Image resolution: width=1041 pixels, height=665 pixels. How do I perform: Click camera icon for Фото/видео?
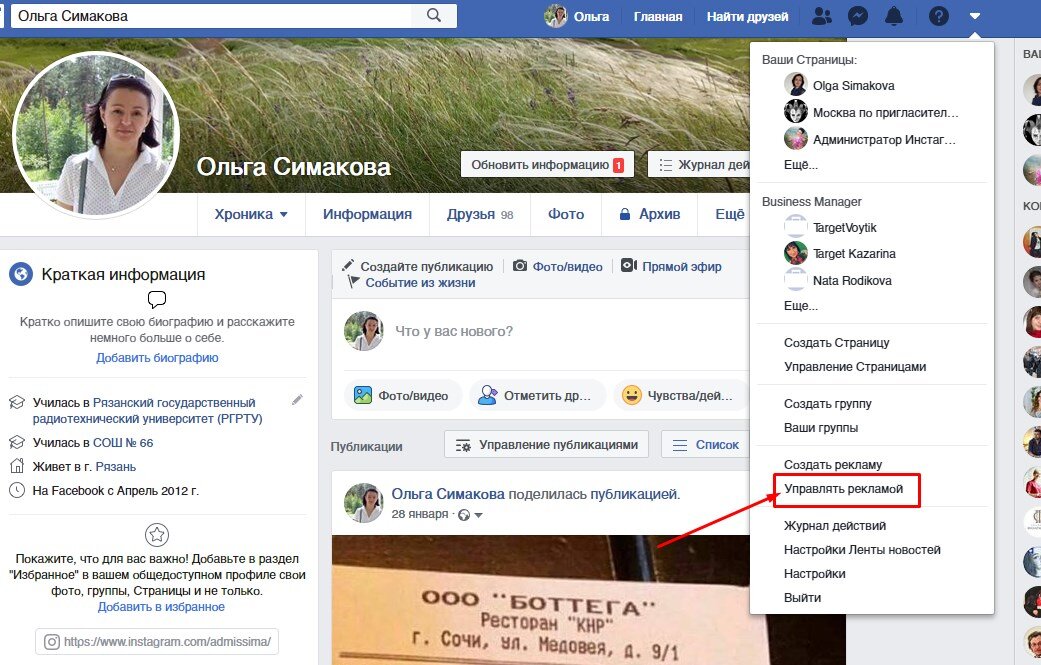click(x=520, y=265)
